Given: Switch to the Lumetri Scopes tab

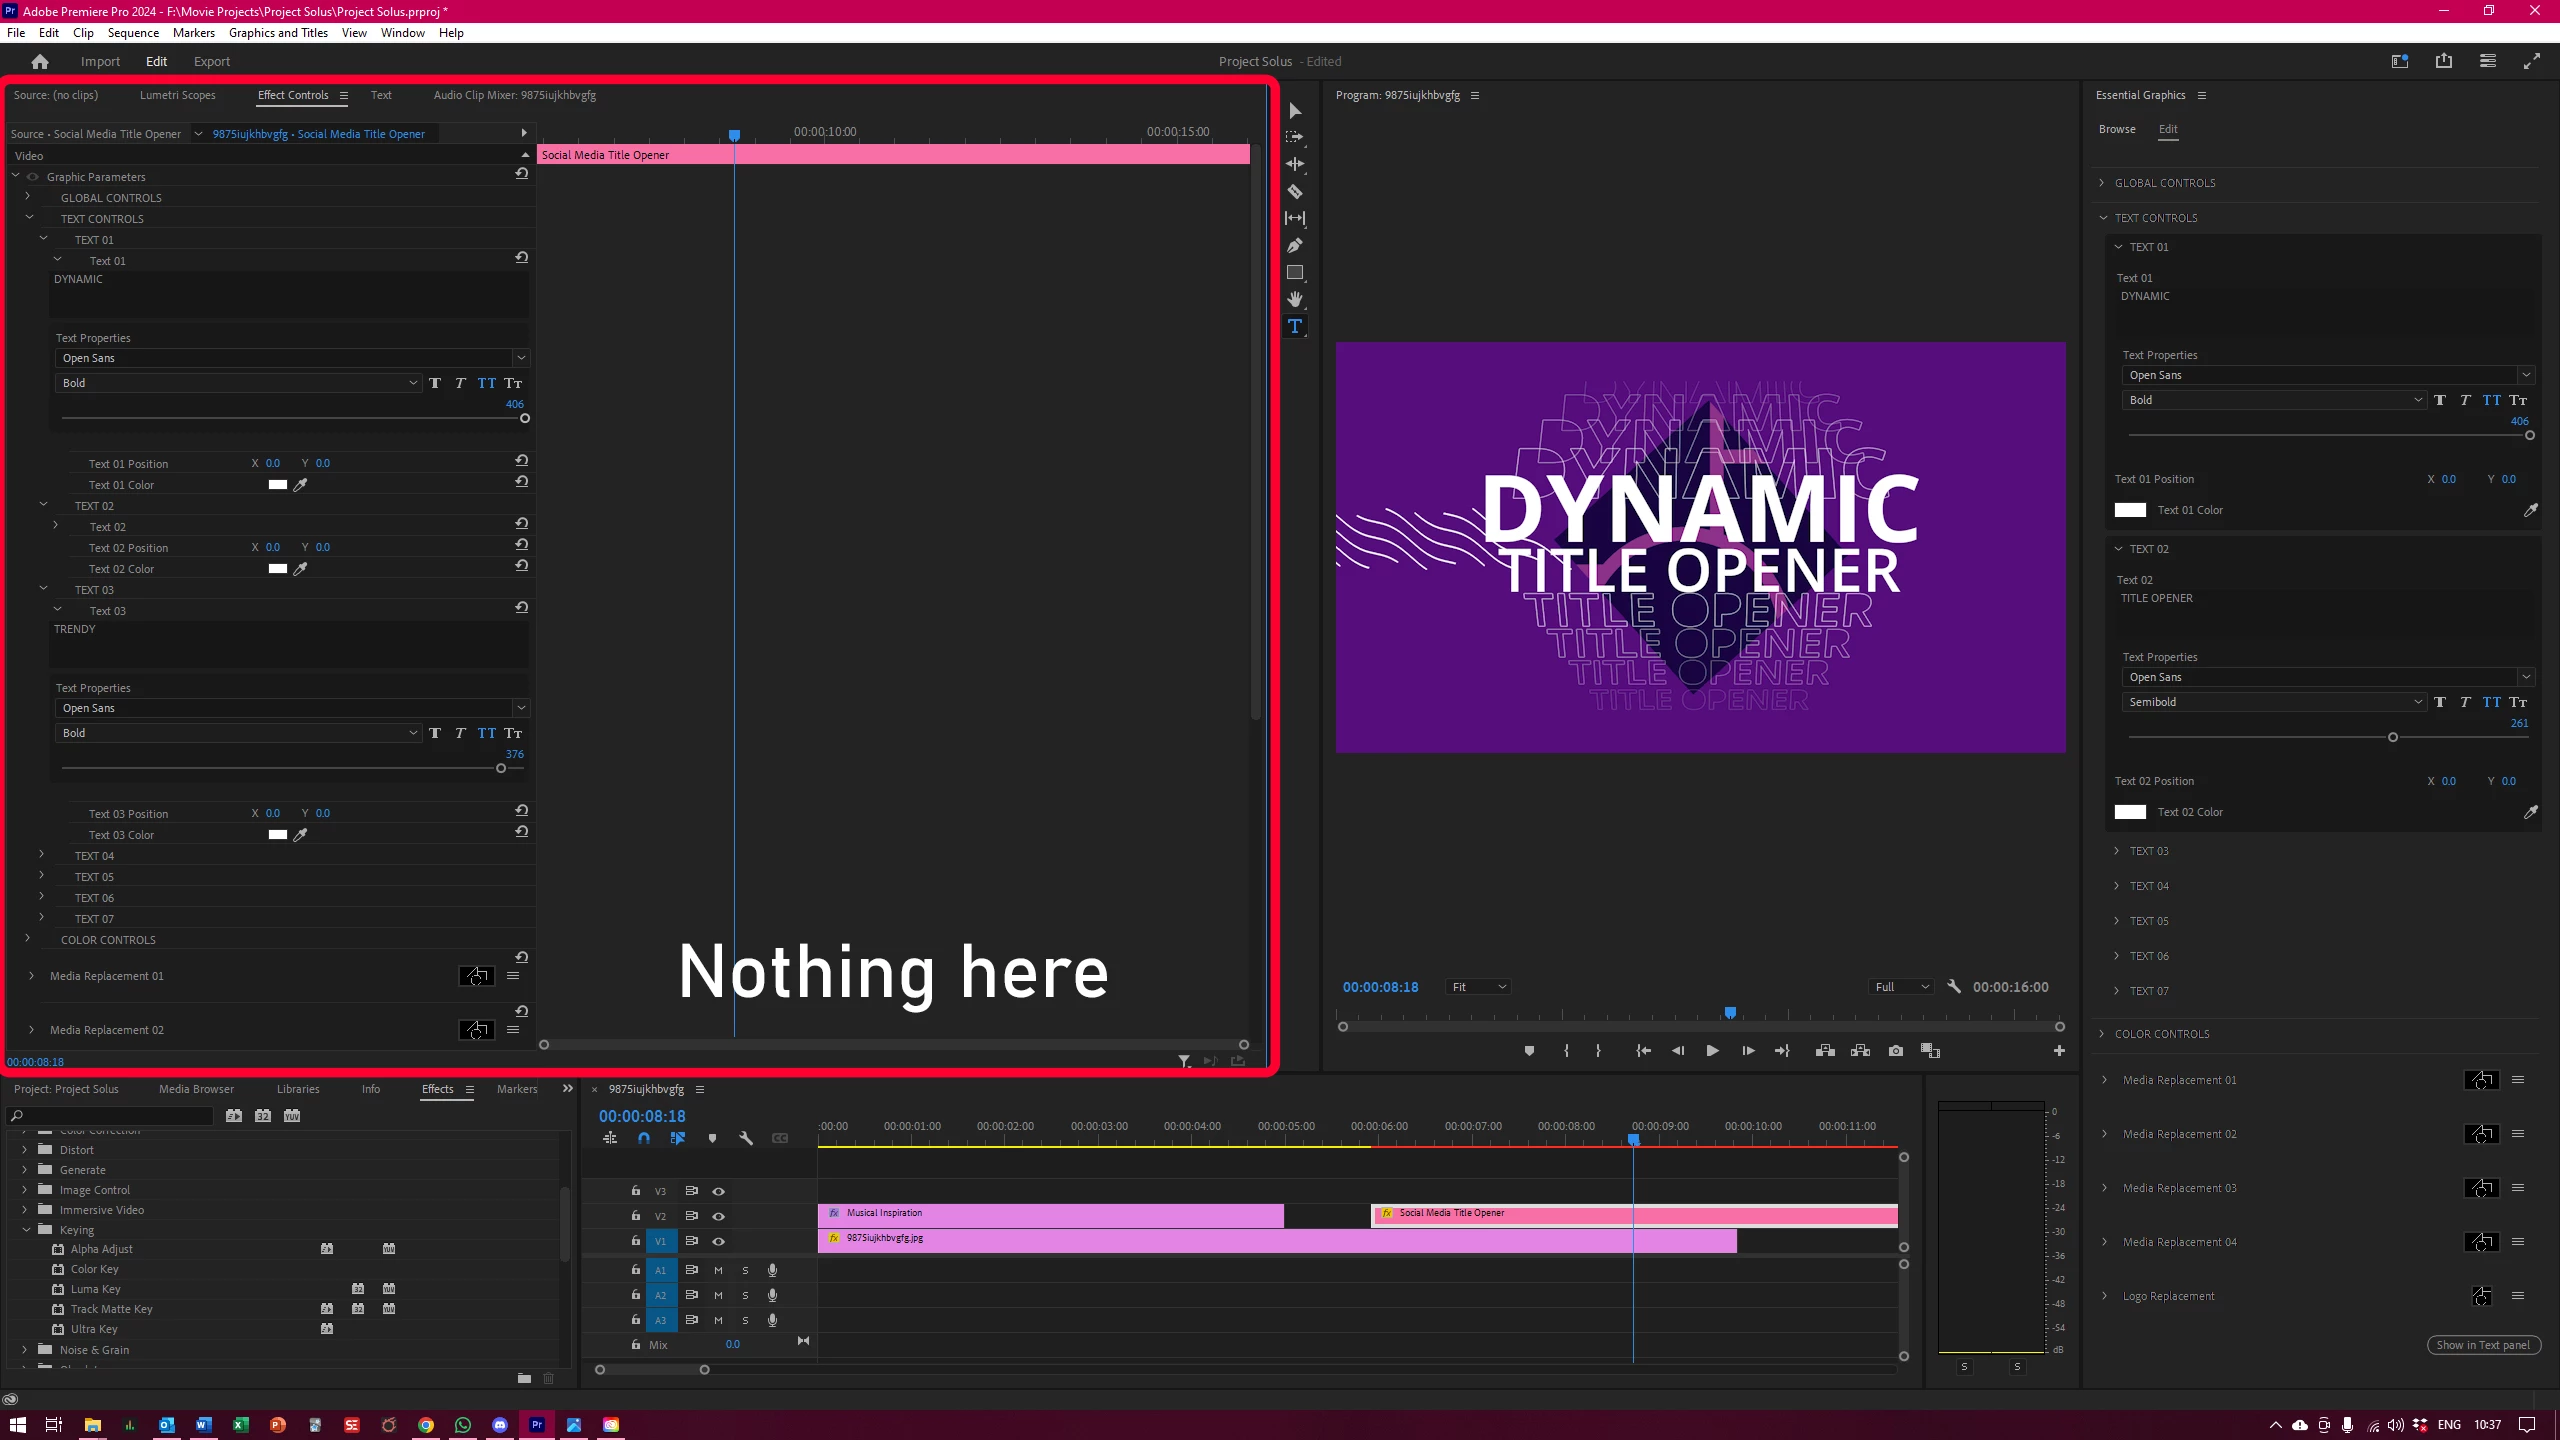Looking at the screenshot, I should coord(177,95).
